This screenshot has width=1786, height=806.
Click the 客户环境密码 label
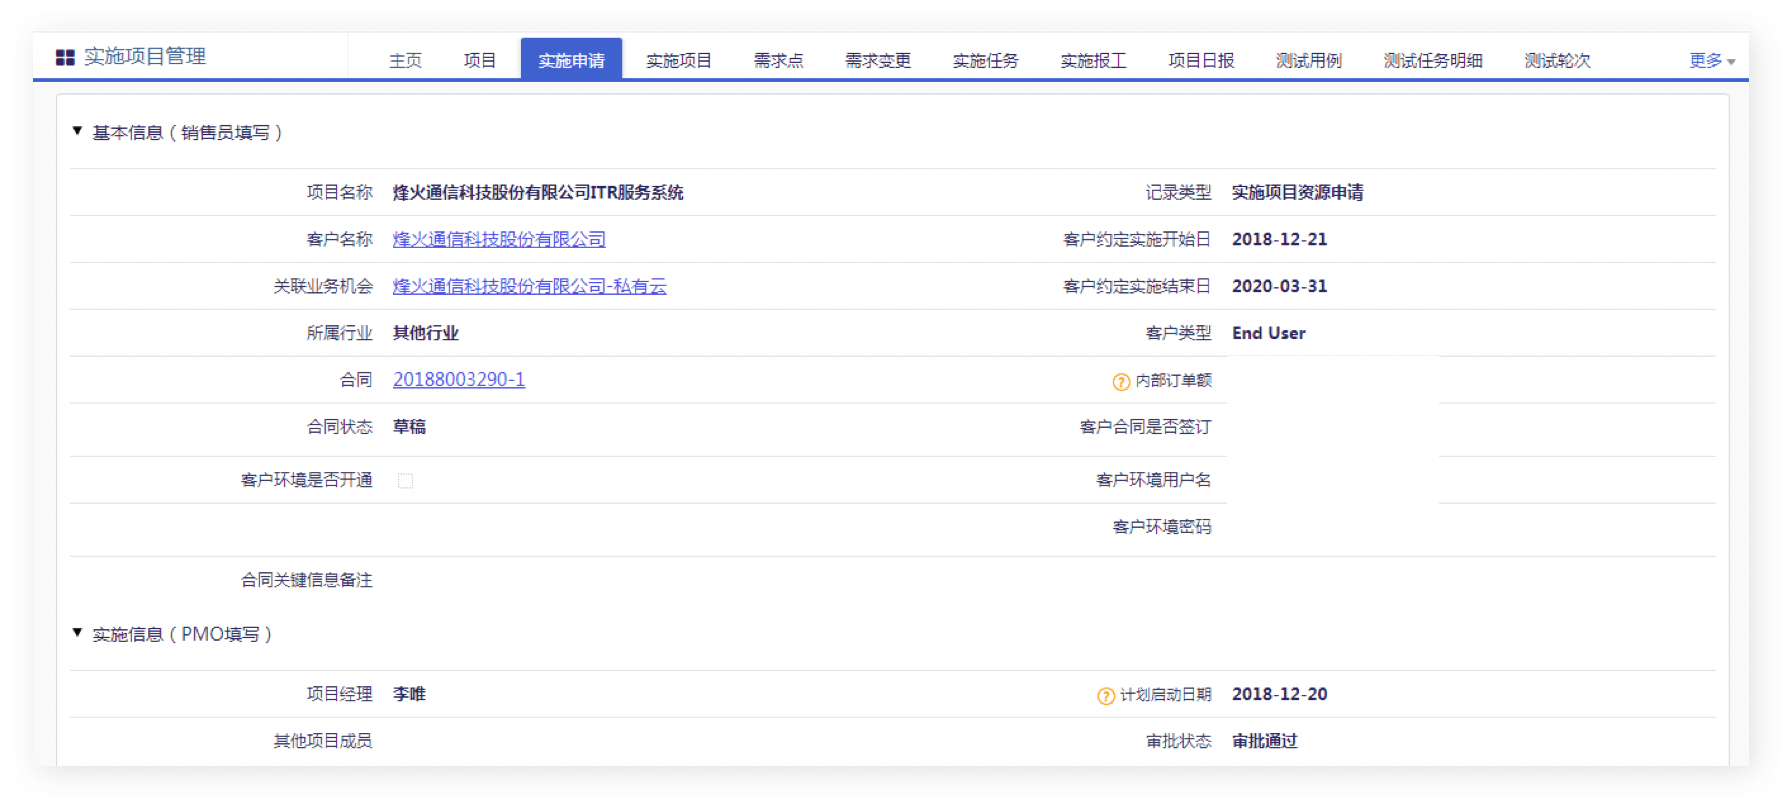coord(1161,526)
